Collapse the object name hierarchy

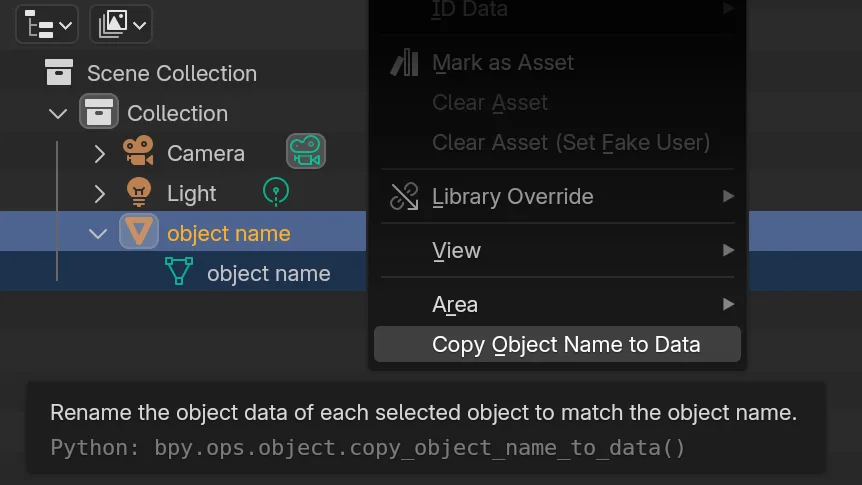98,234
